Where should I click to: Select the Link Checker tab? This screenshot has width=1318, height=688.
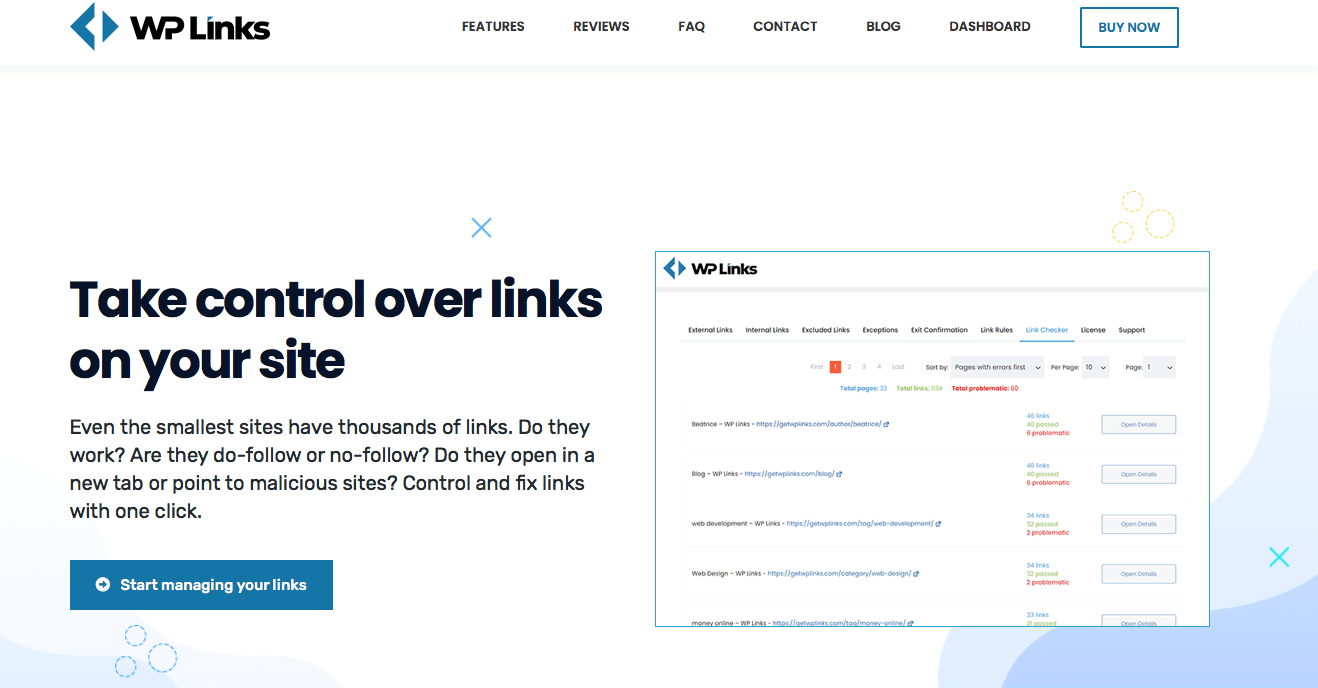pos(1047,330)
